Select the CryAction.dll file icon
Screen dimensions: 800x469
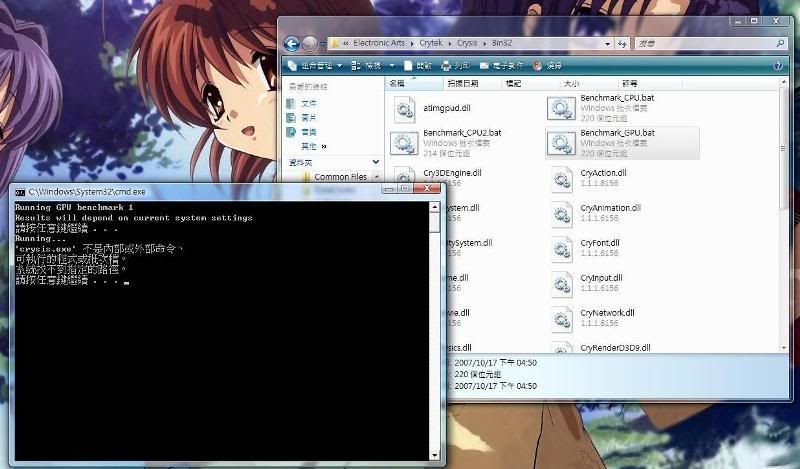[562, 179]
